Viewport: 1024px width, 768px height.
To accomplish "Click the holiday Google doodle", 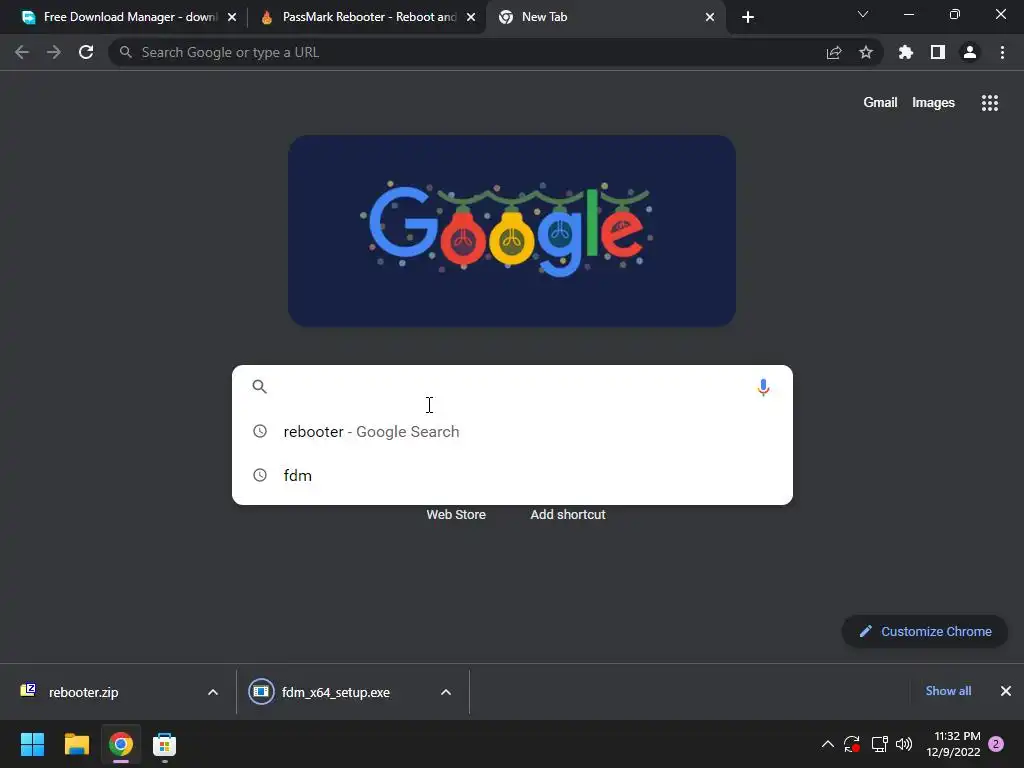I will point(512,231).
